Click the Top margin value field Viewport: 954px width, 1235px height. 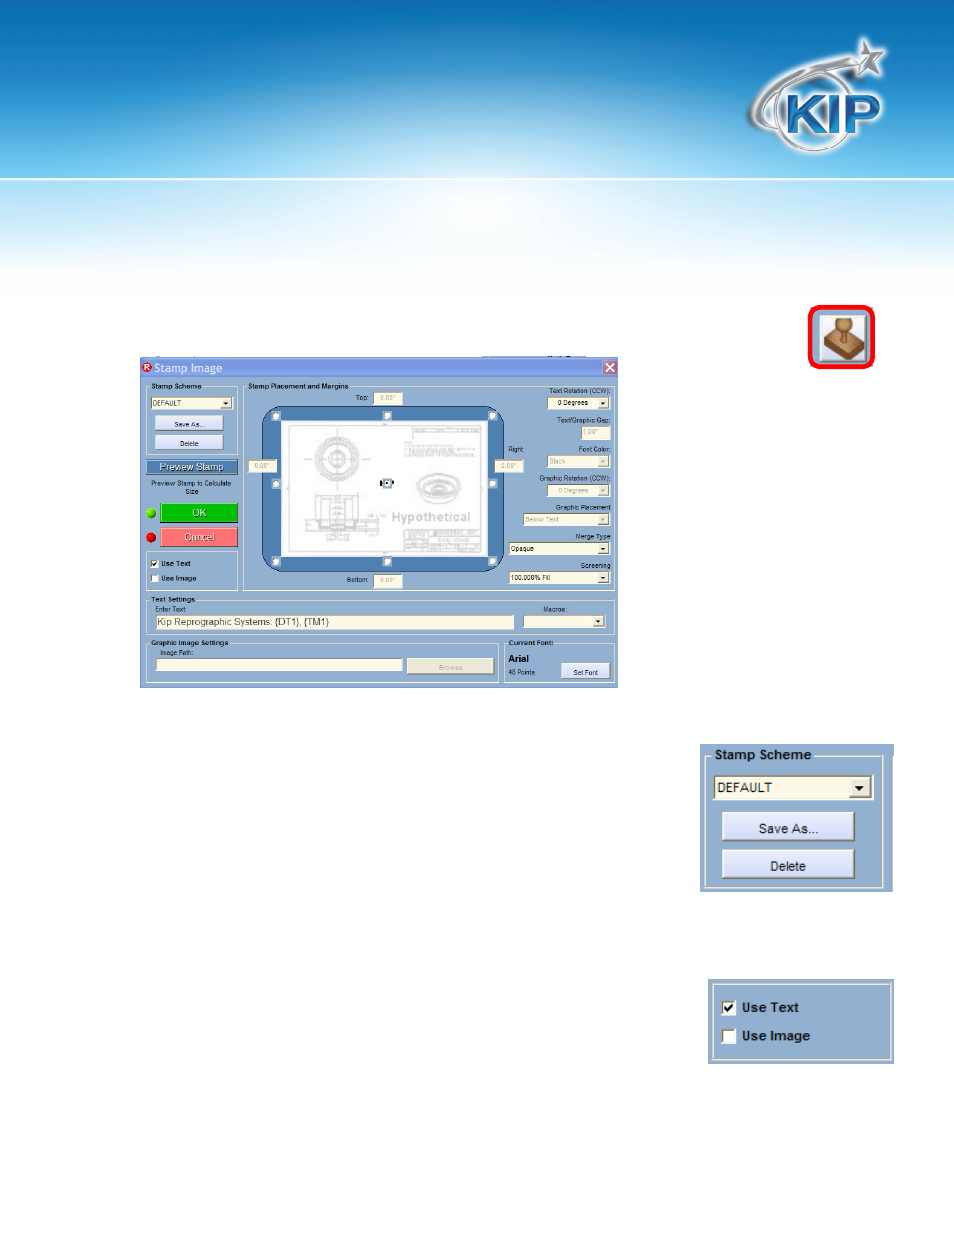[387, 398]
